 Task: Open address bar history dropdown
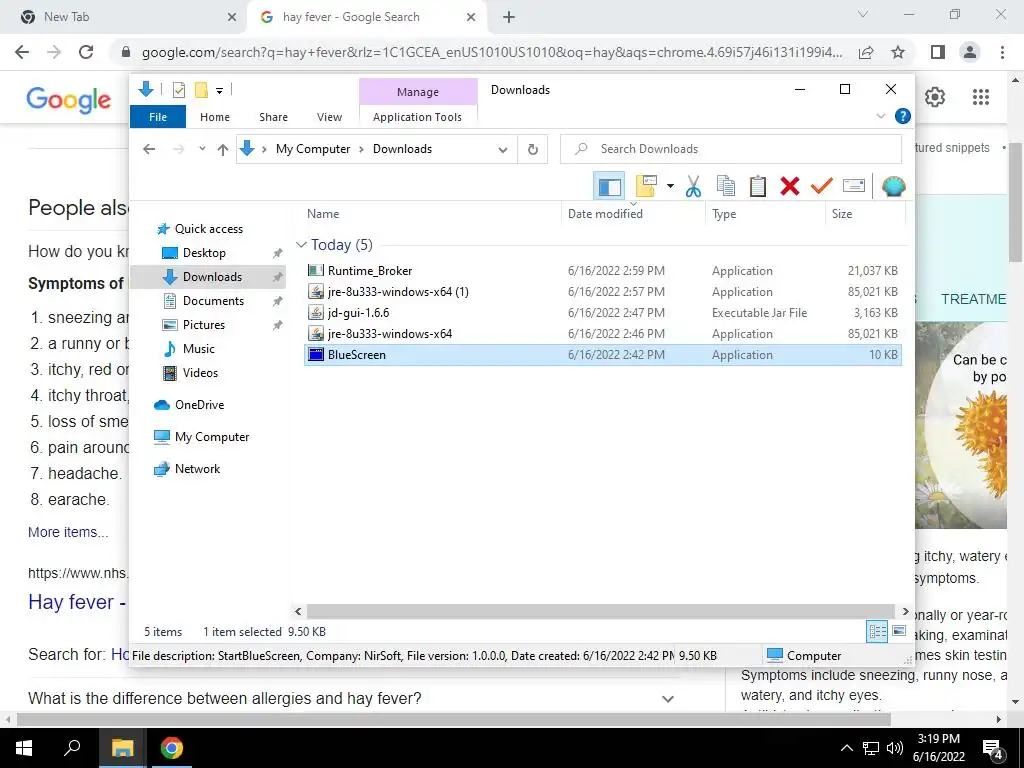coord(502,150)
